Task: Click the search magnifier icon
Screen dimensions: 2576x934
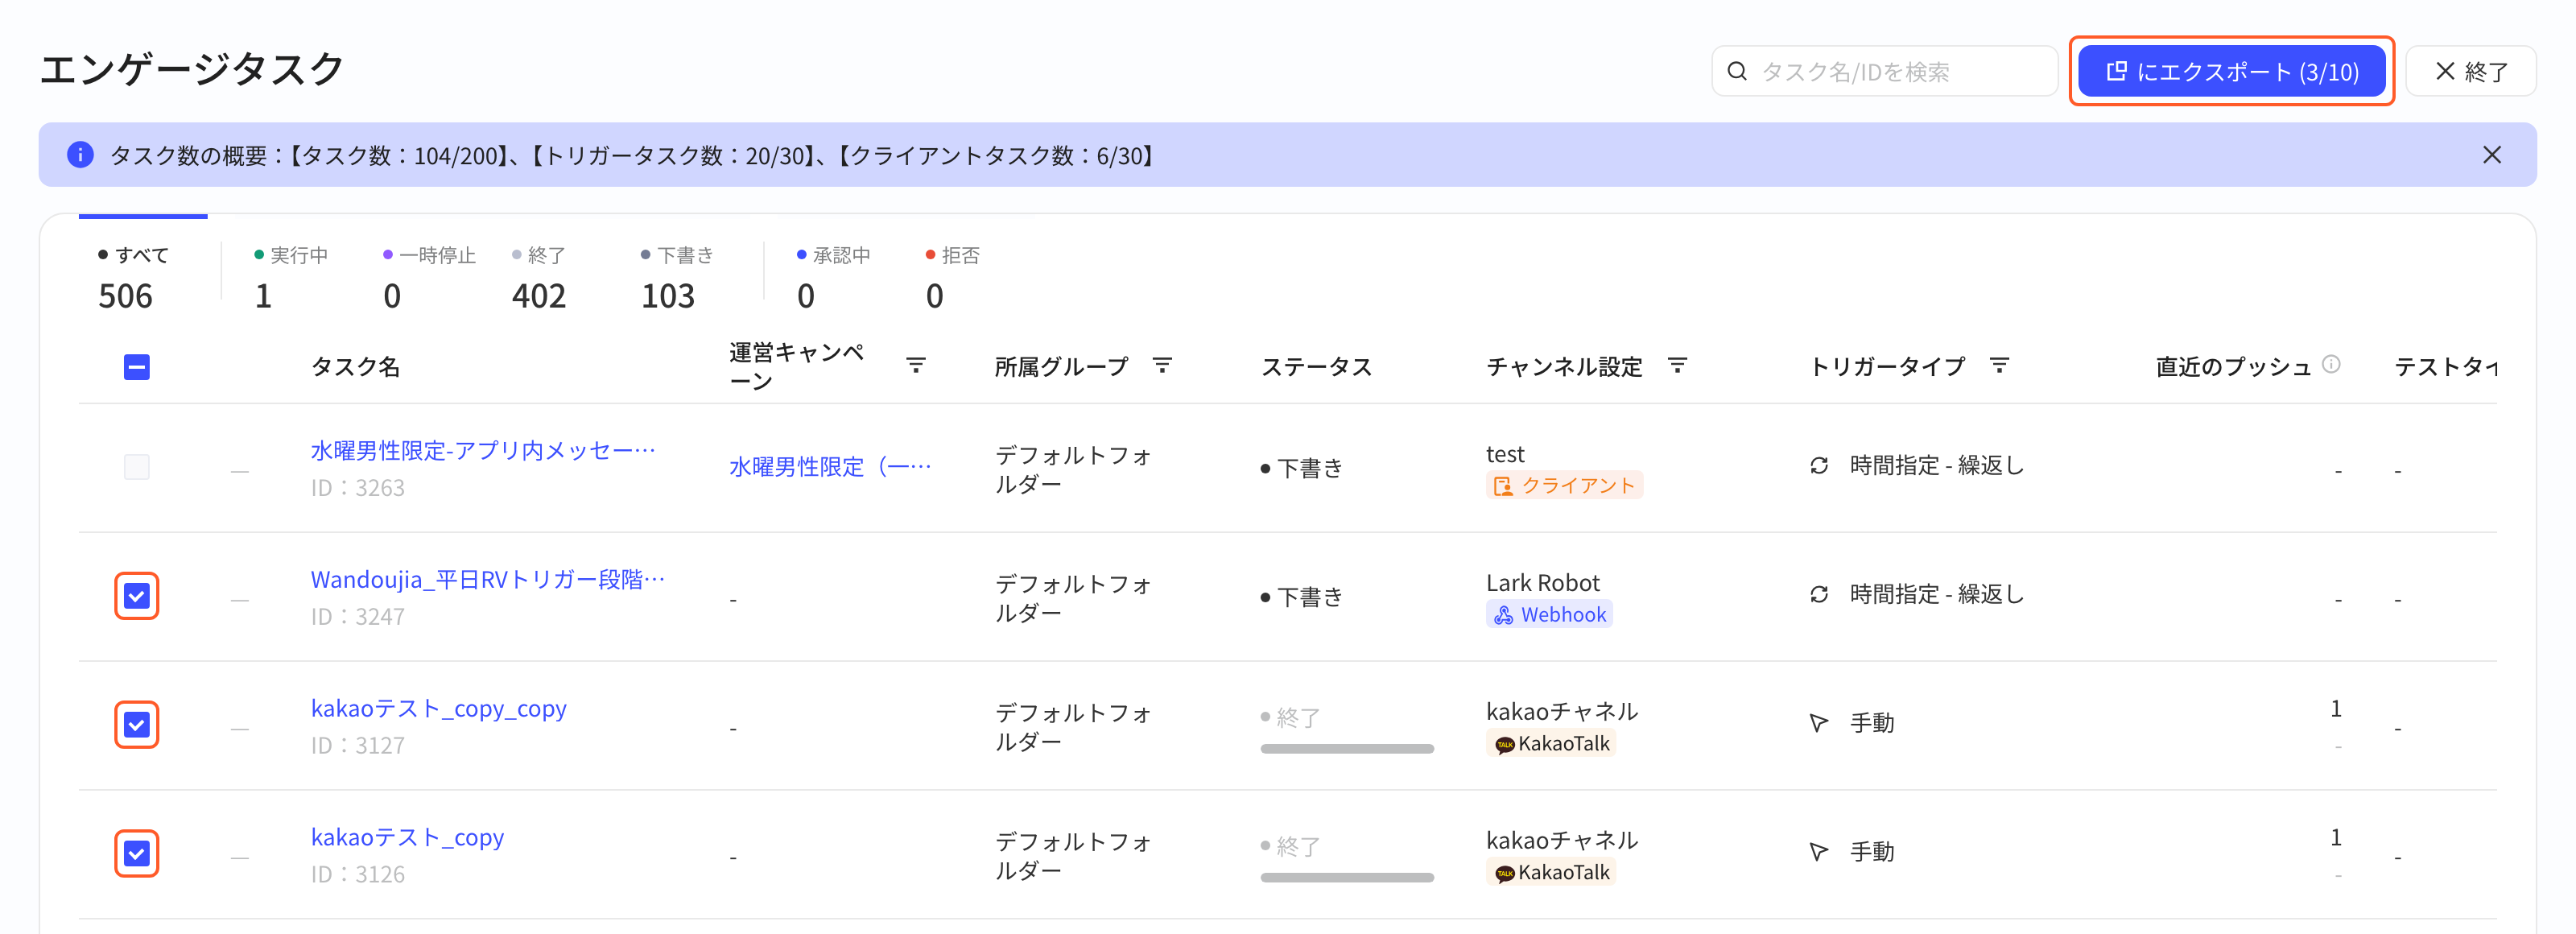Action: tap(1738, 71)
